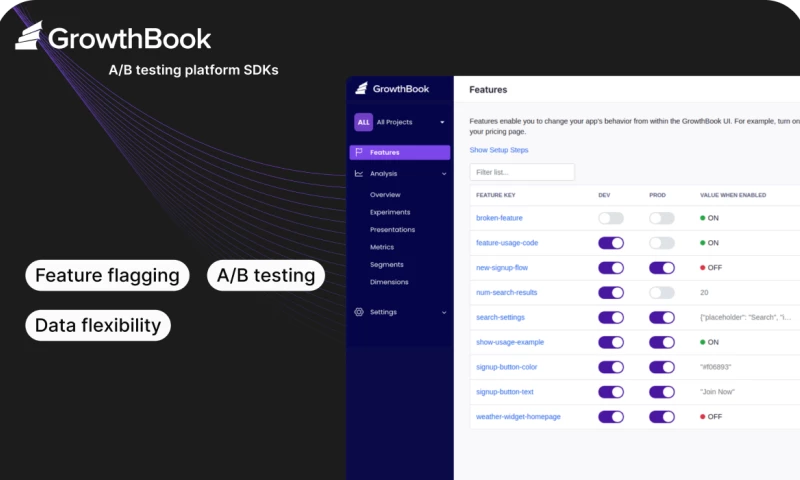Viewport: 800px width, 480px height.
Task: Toggle DEV switch for weather-widget-homepage
Action: click(611, 417)
